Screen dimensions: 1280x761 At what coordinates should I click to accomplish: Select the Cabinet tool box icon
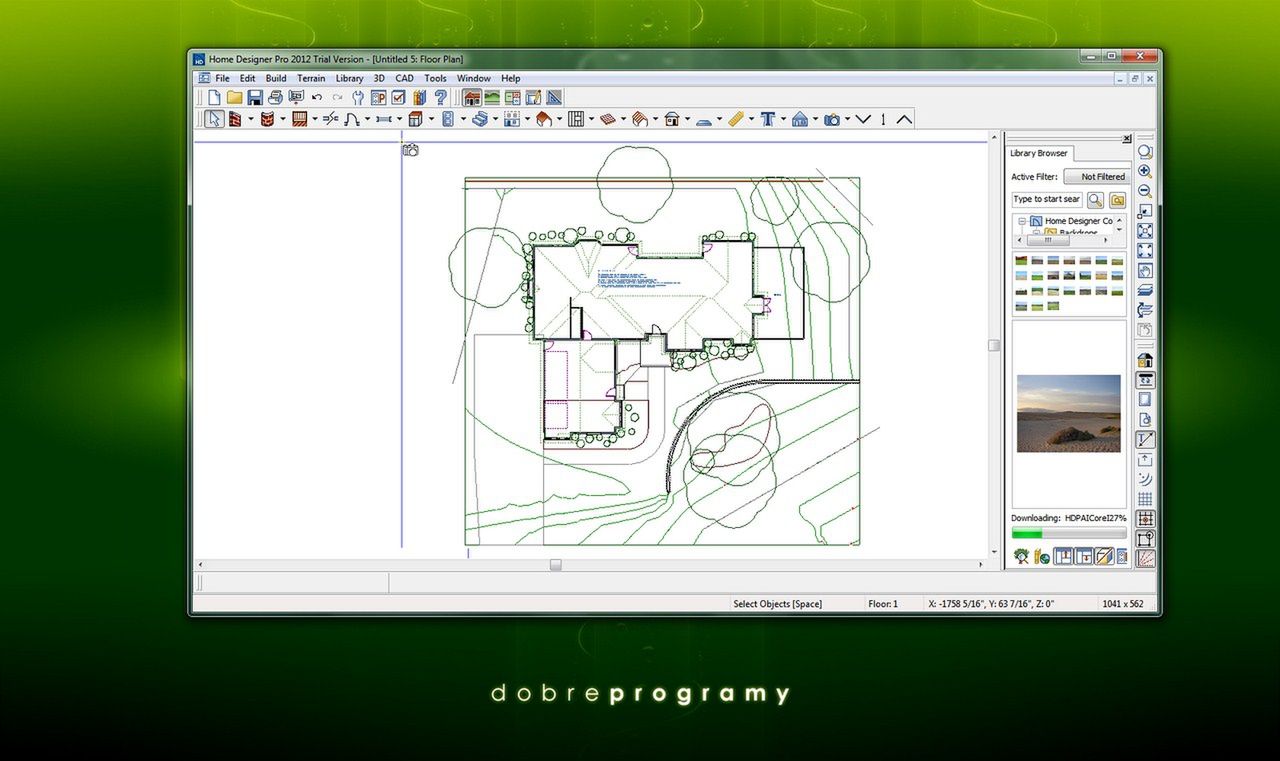click(414, 119)
